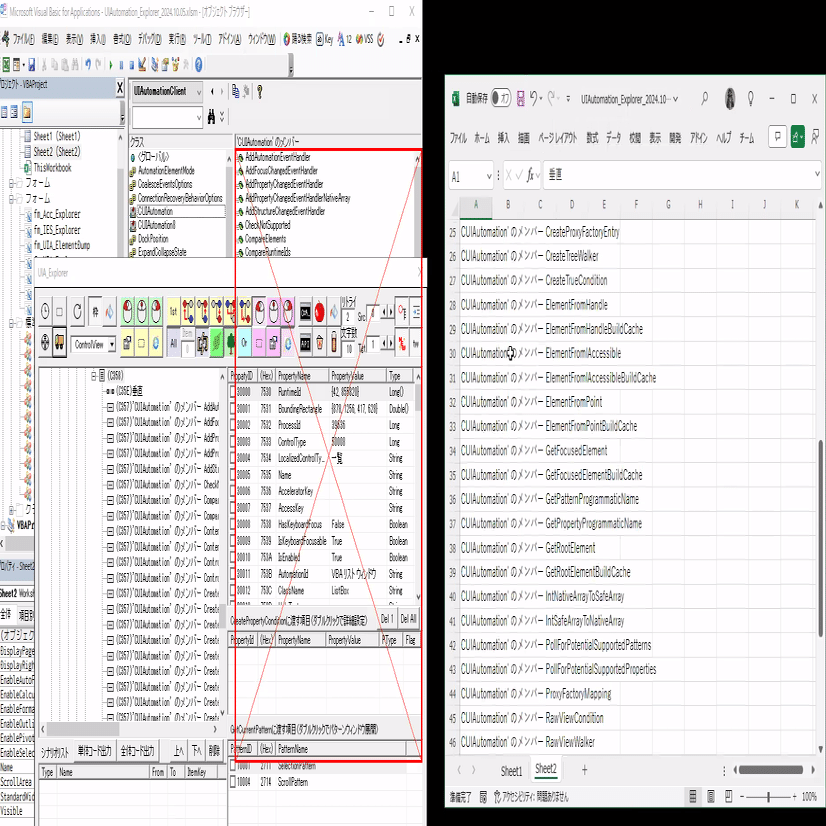The height and width of the screenshot is (826, 826).
Task: Open the Excel file name dropdown in title bar
Action: point(675,99)
